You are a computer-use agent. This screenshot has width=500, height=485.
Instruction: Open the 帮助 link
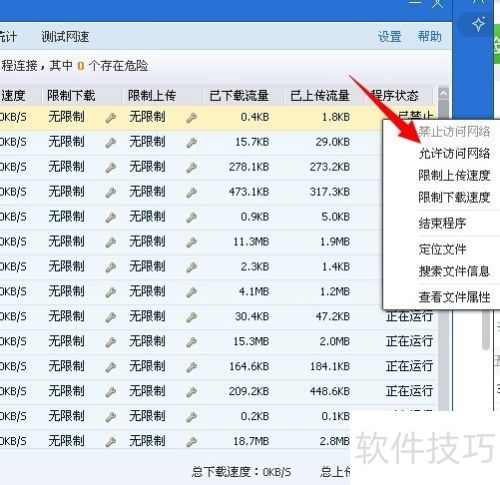tap(430, 37)
